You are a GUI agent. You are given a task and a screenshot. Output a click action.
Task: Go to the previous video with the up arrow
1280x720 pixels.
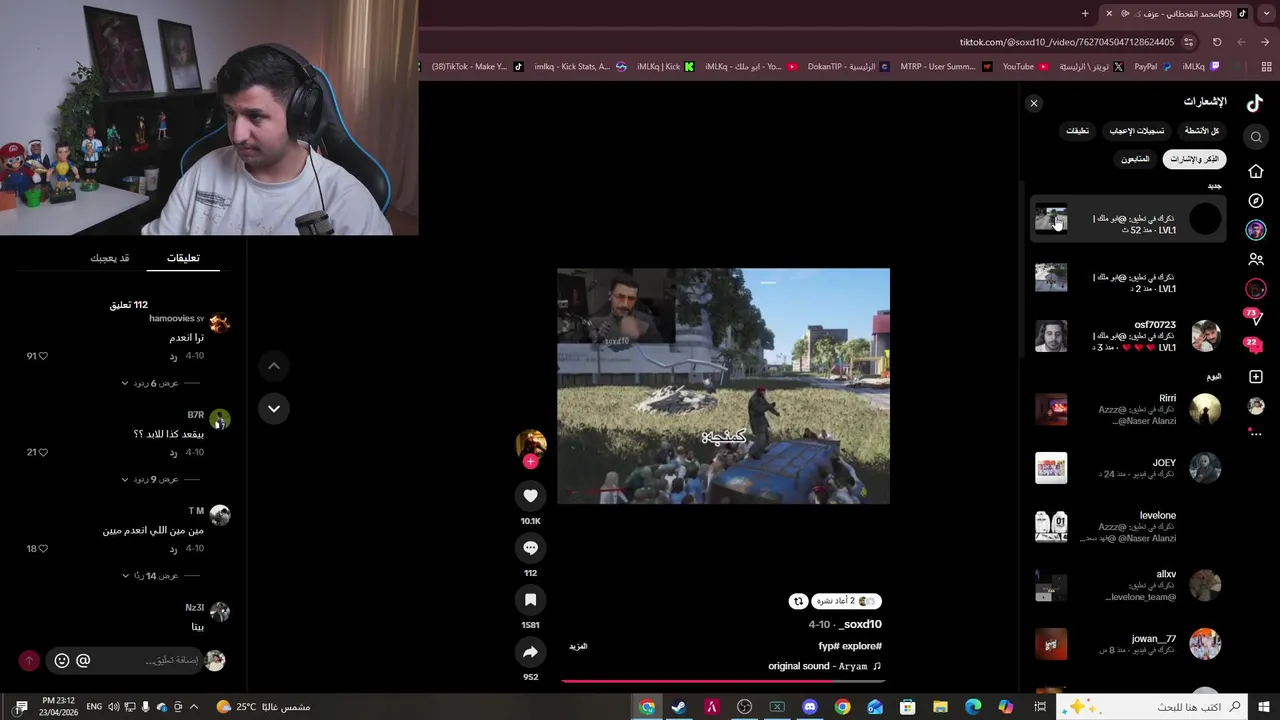[273, 366]
